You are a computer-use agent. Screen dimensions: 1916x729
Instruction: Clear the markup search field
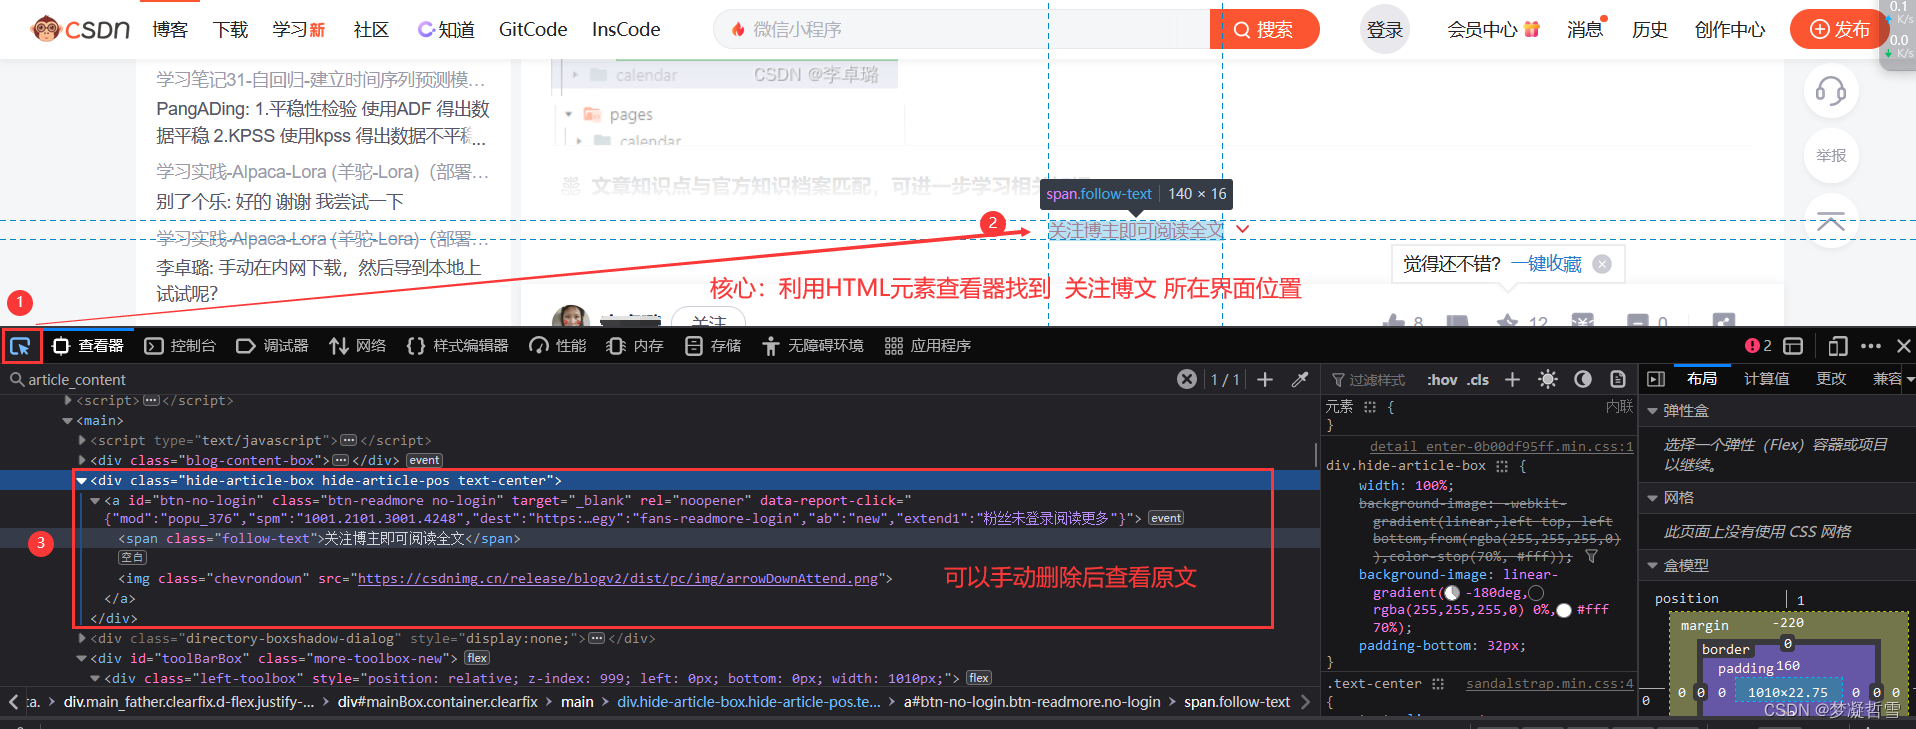click(1187, 379)
